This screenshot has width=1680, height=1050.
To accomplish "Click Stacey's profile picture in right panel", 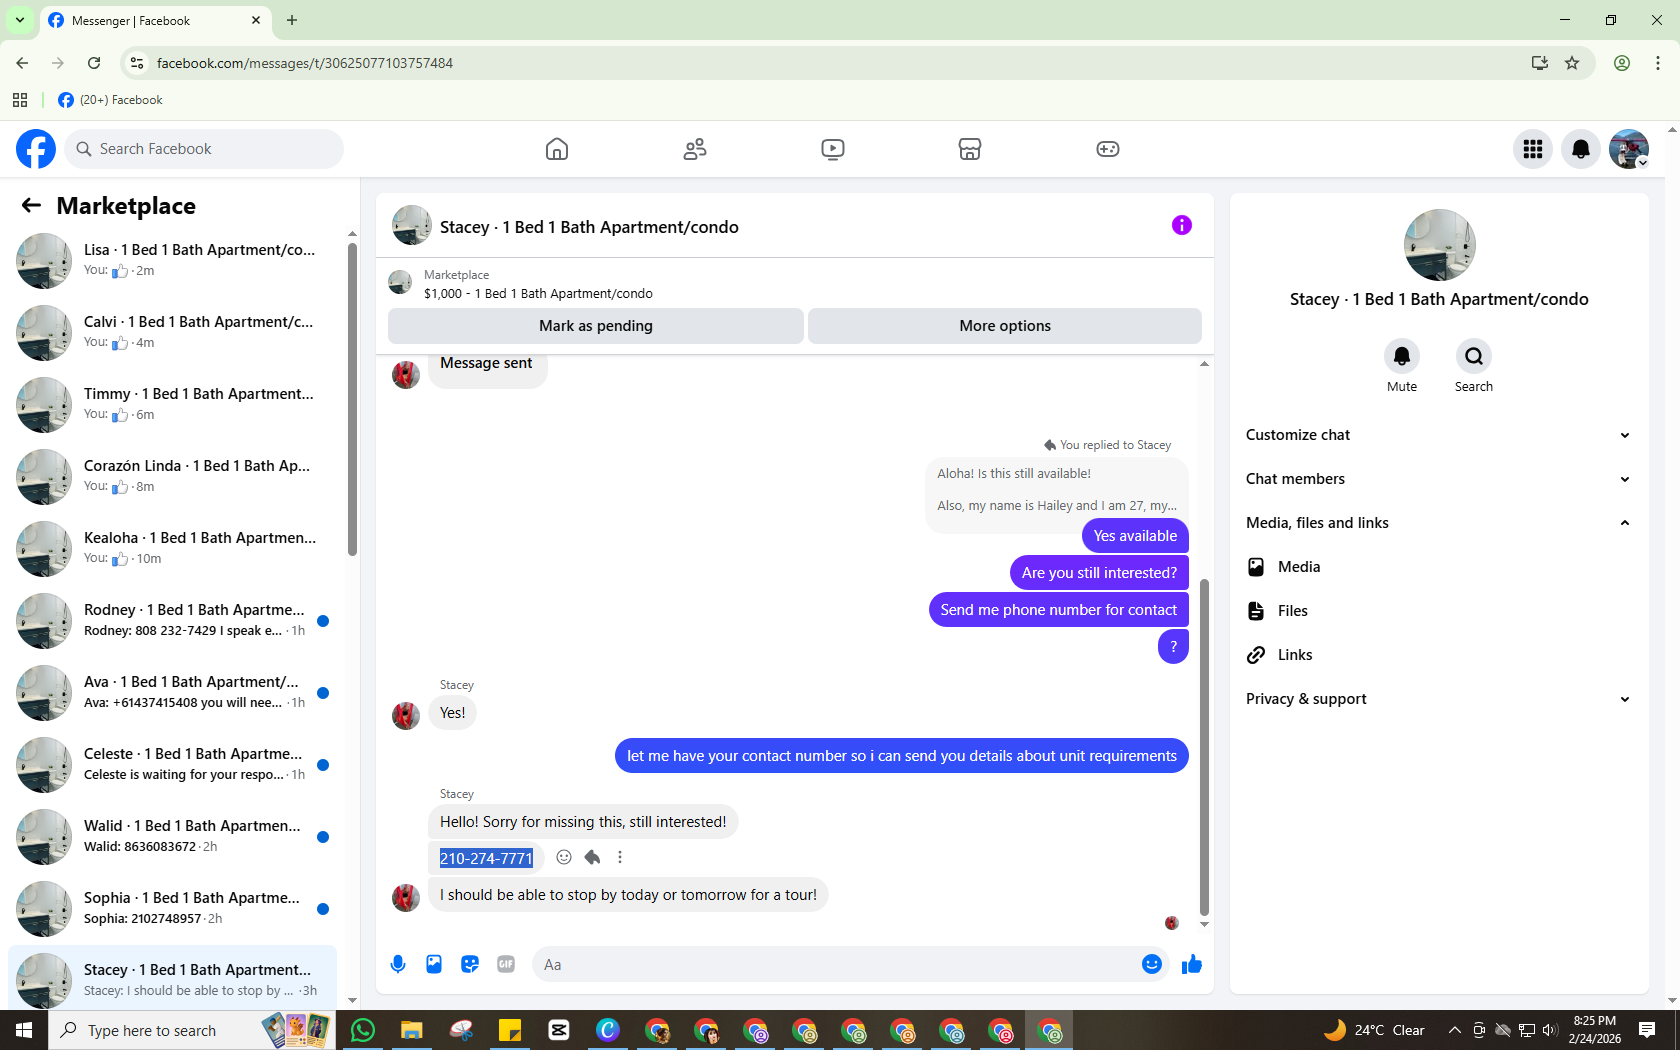I will pos(1439,245).
